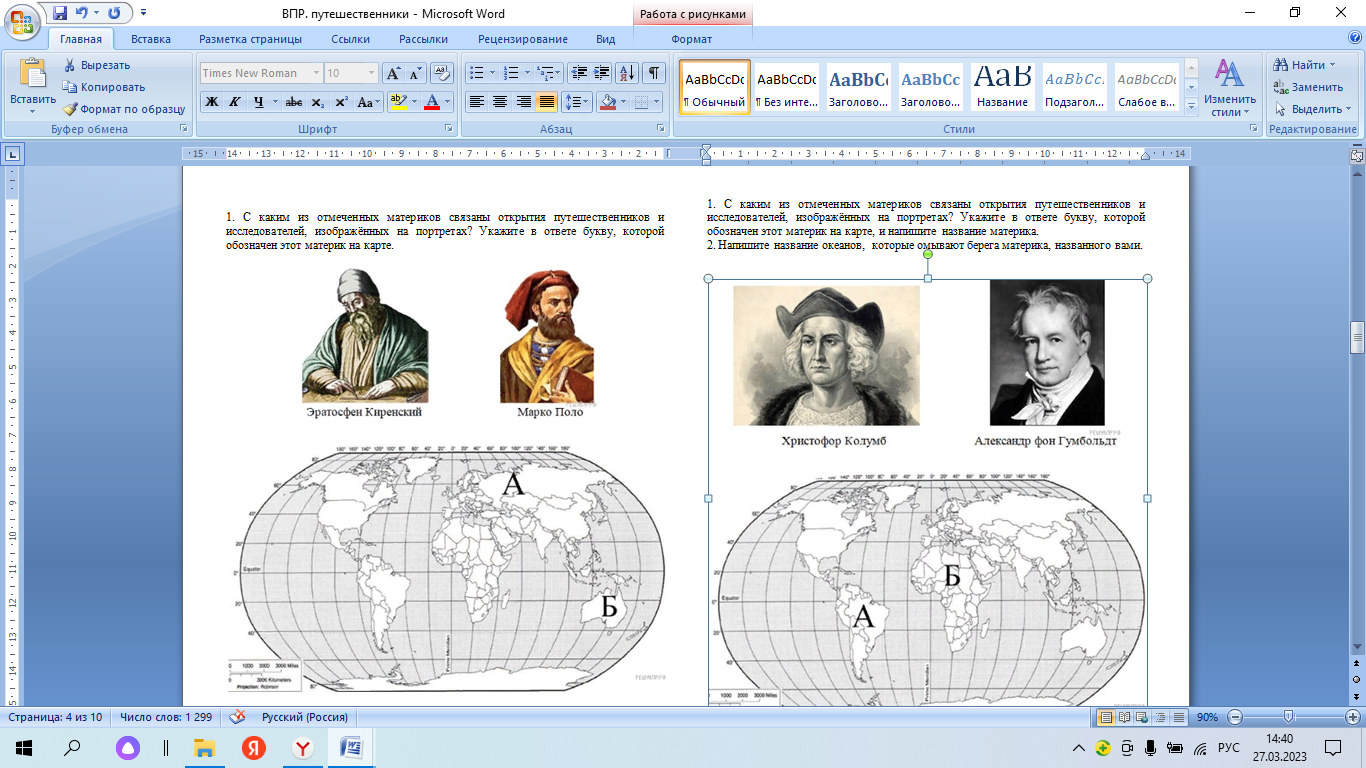Click the zoom in plus button

pyautogui.click(x=1352, y=717)
